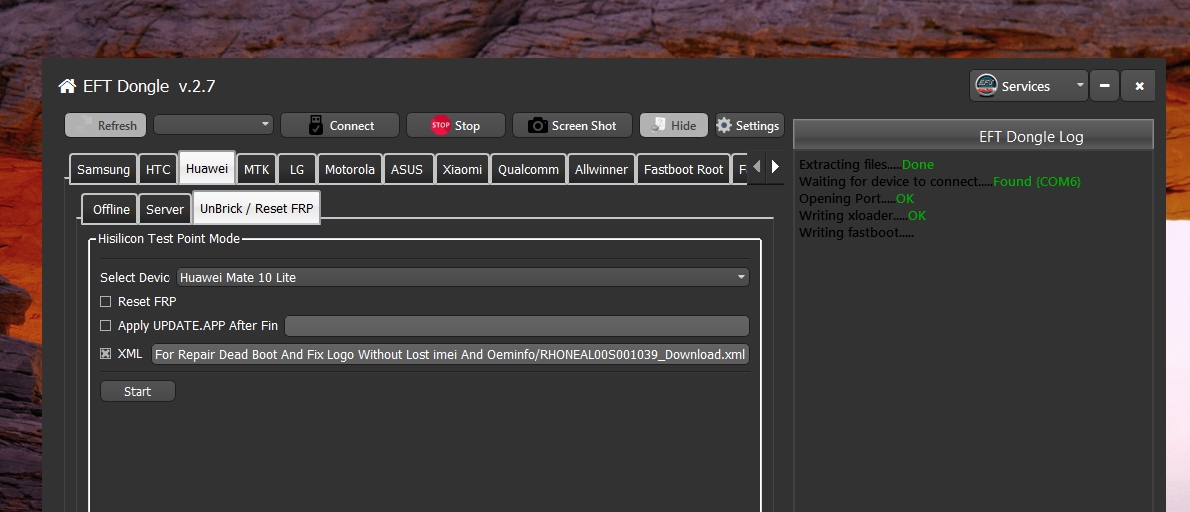This screenshot has width=1190, height=512.
Task: Select the UnBrick / Reset FRP sub-tab
Action: coord(257,208)
